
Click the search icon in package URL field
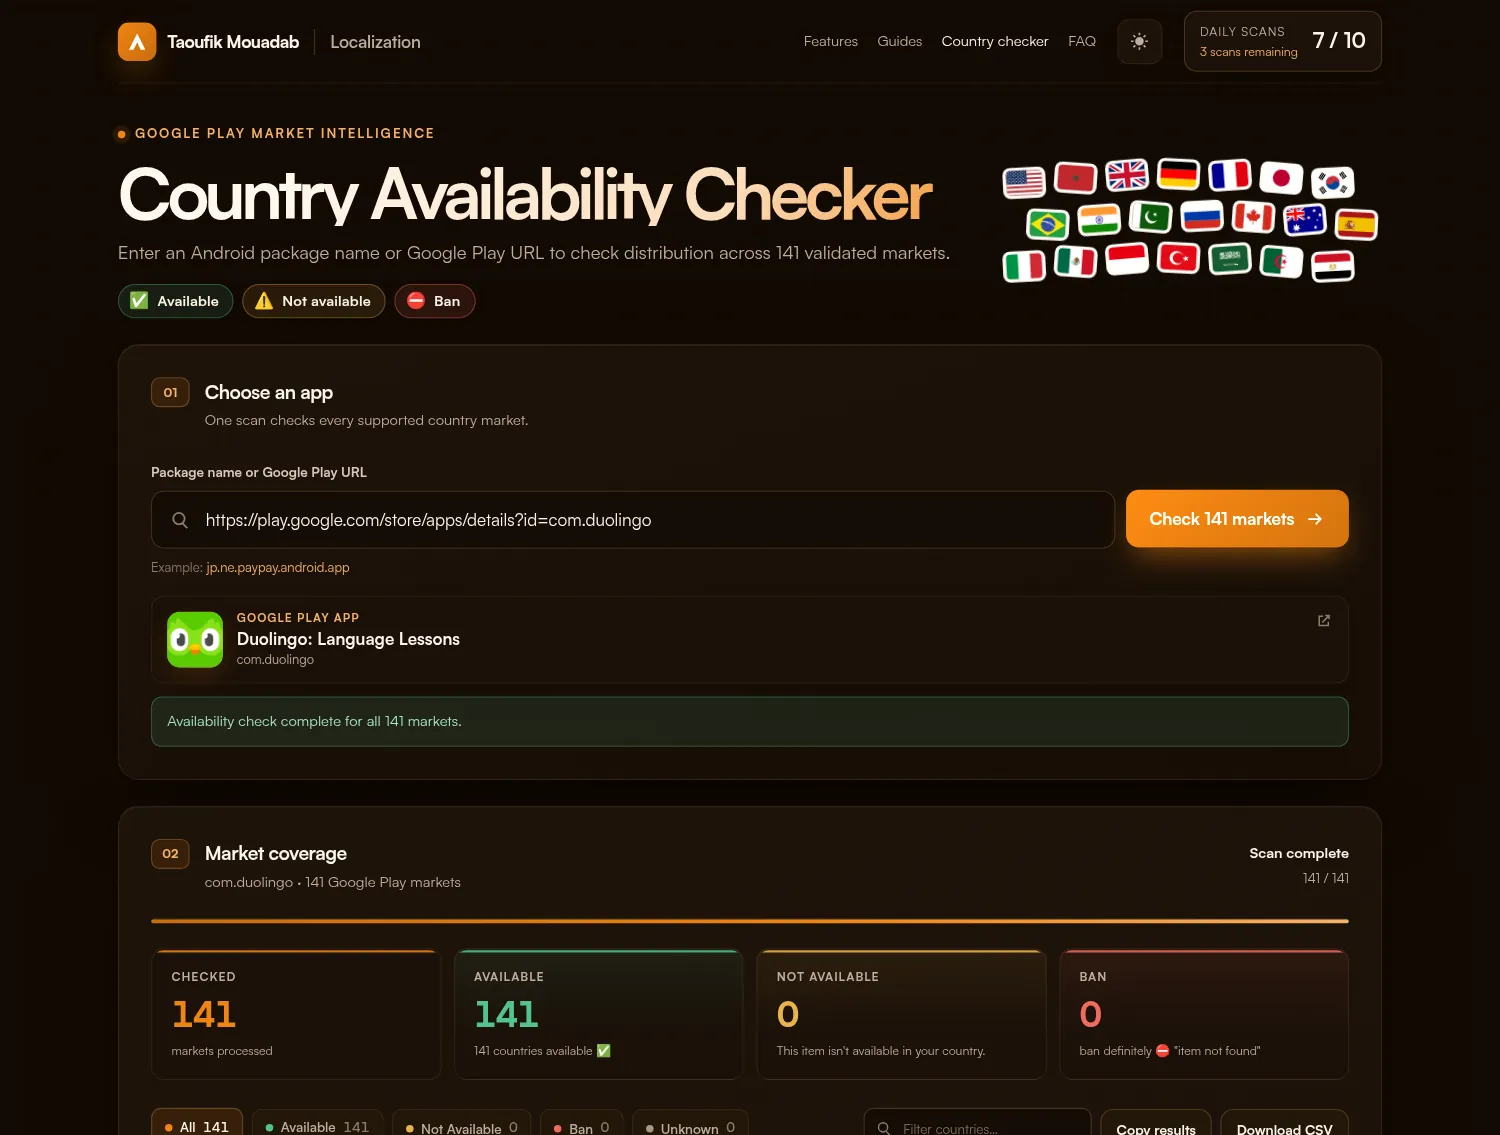[180, 520]
